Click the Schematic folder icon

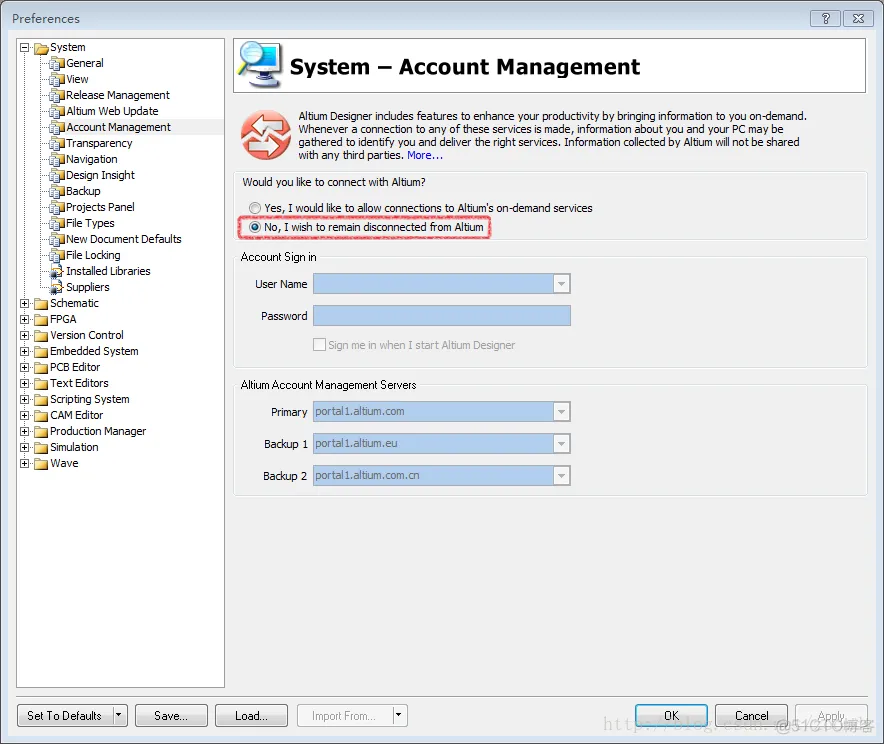coord(41,304)
